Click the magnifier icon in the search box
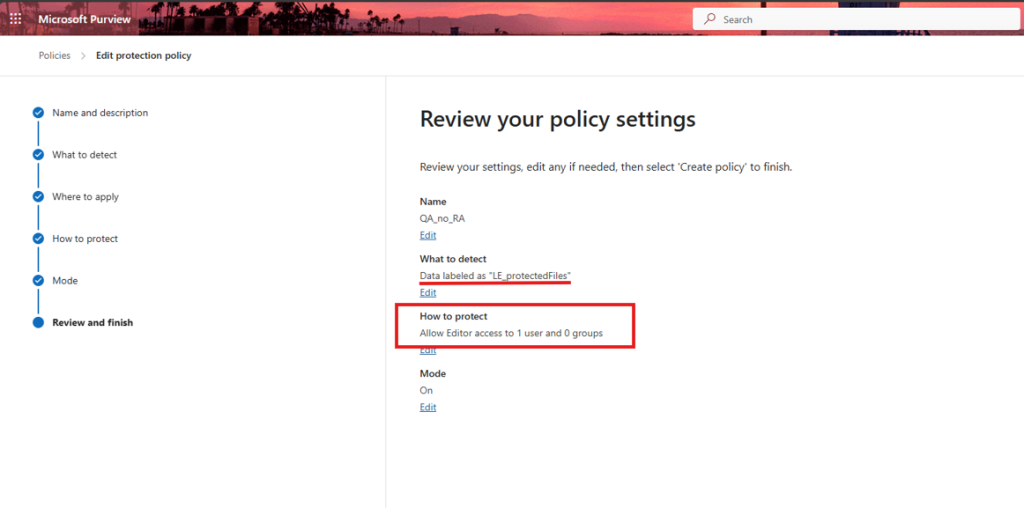 (710, 19)
